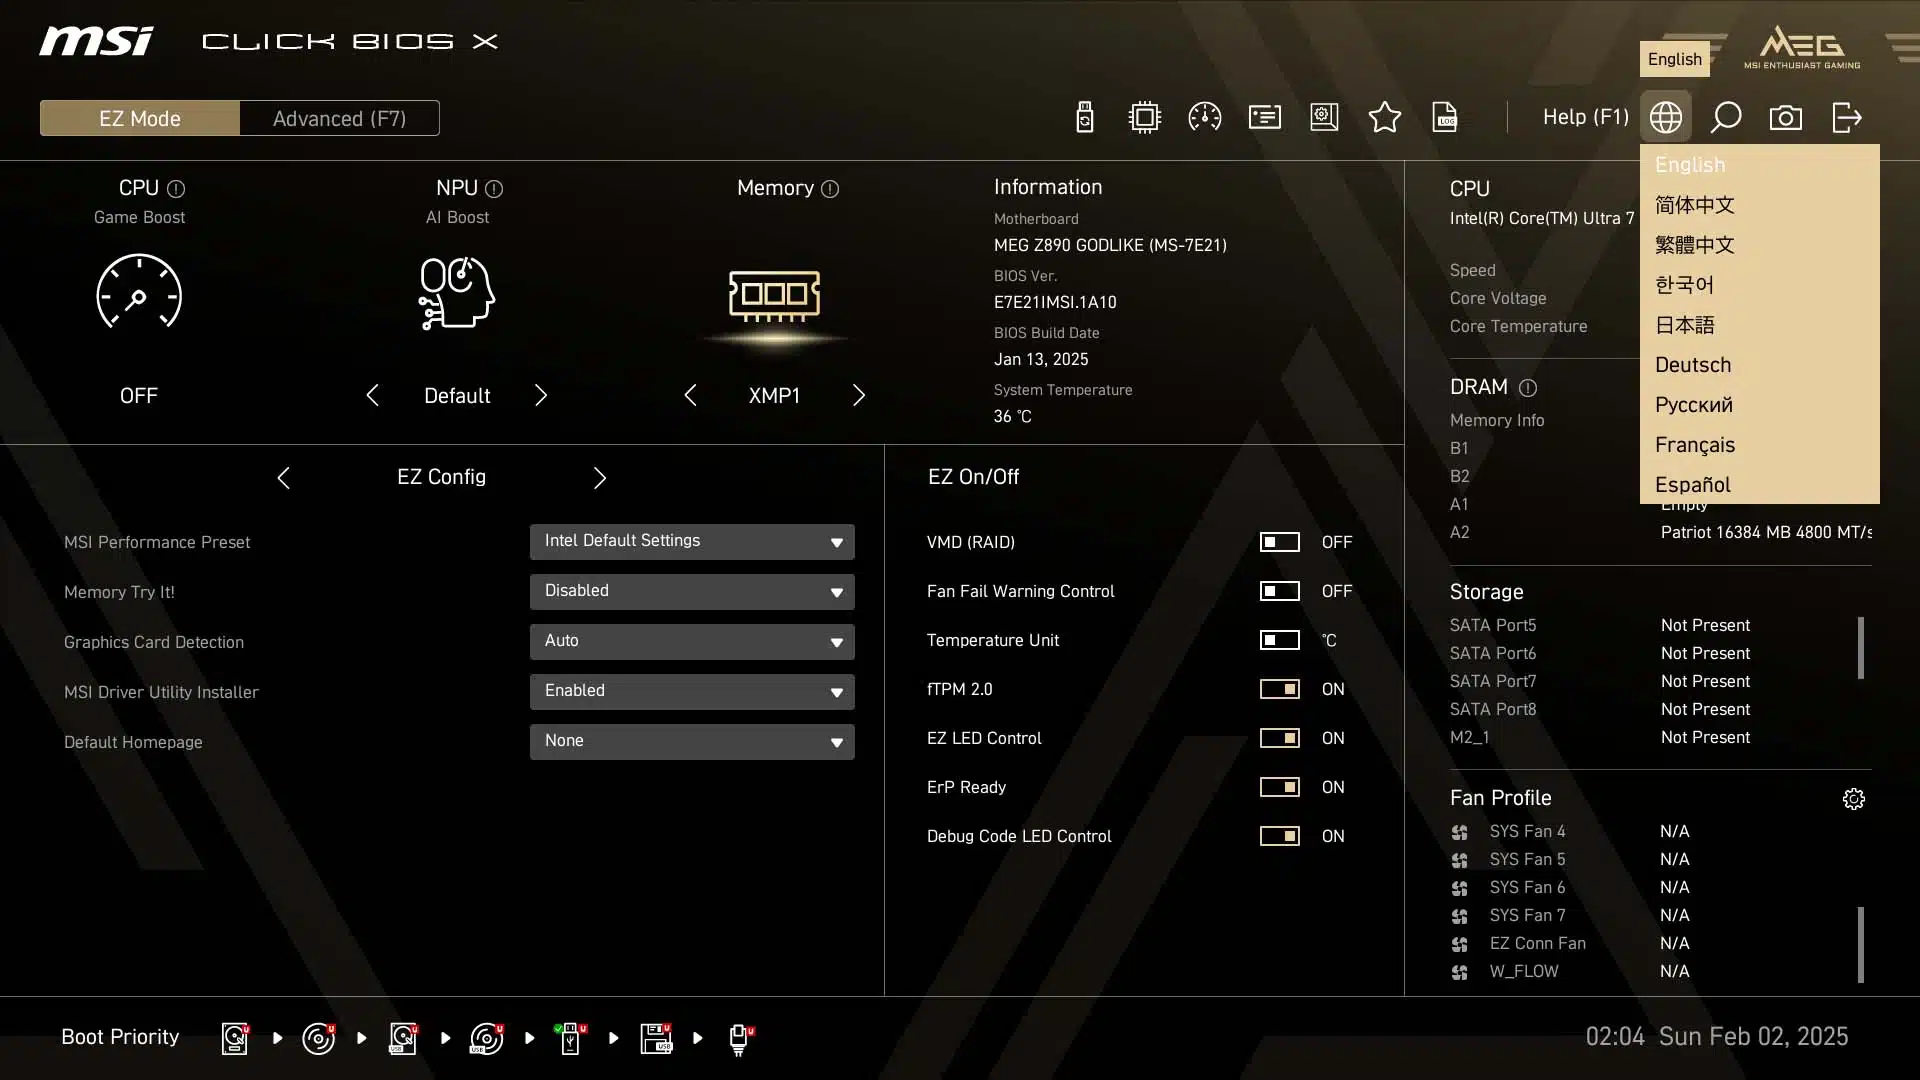The image size is (1920, 1080).
Task: Select the USB floppy boot device icon
Action: click(656, 1038)
